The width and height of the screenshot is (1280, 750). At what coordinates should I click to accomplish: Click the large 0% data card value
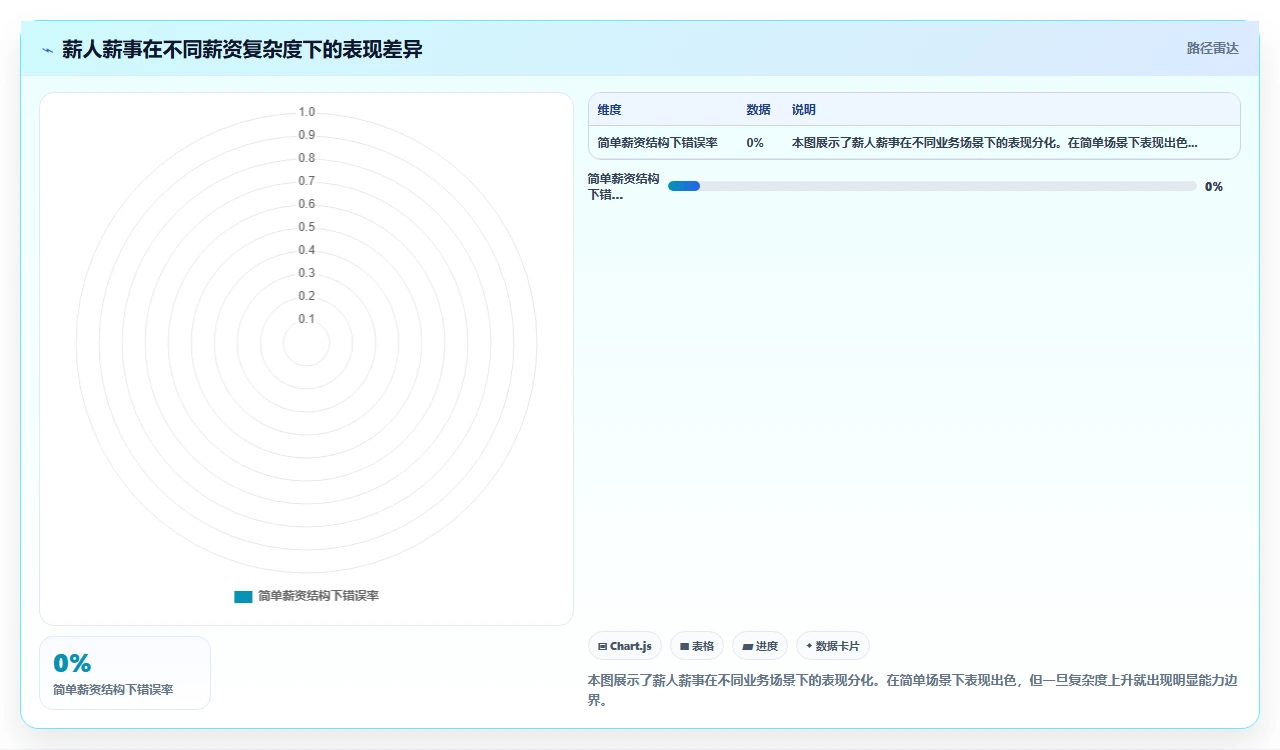click(x=72, y=663)
